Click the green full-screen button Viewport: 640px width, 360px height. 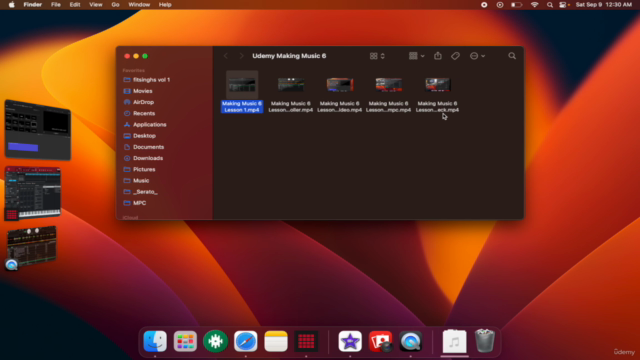pyautogui.click(x=145, y=56)
